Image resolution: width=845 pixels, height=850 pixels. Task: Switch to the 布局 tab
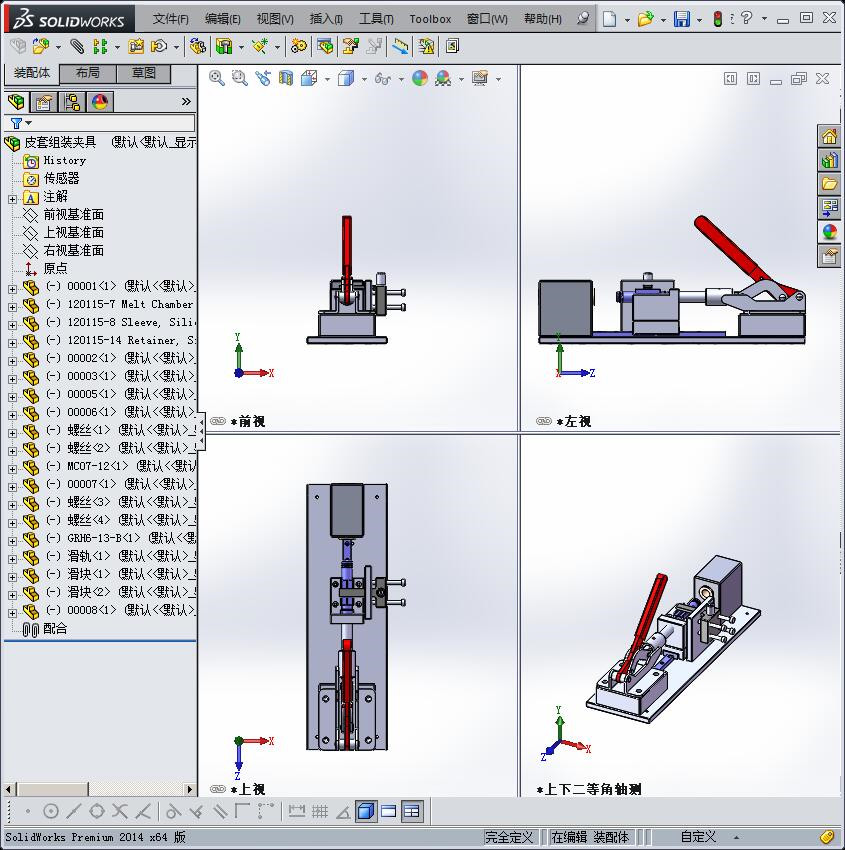tap(87, 73)
